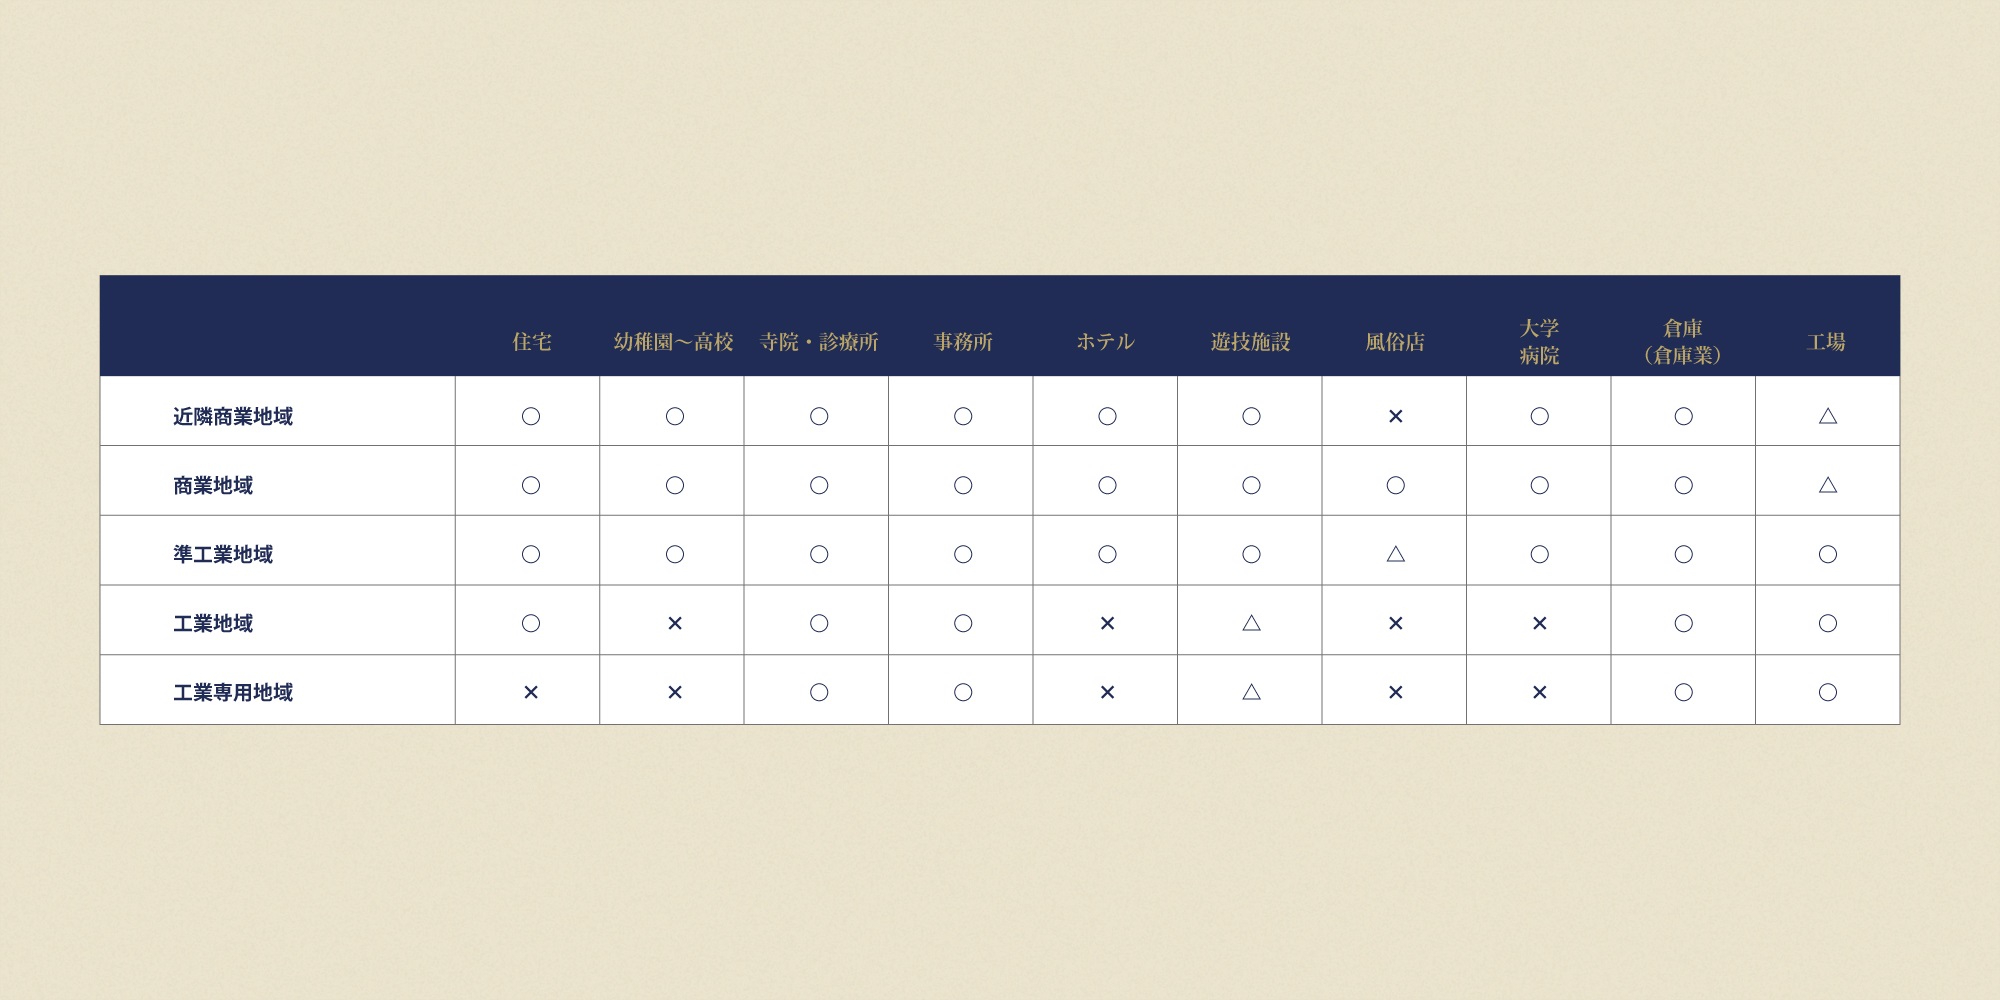Screen dimensions: 2000x1000
Task: Click the triangle for 工業地域 under 遊技施設
Action: point(1251,622)
